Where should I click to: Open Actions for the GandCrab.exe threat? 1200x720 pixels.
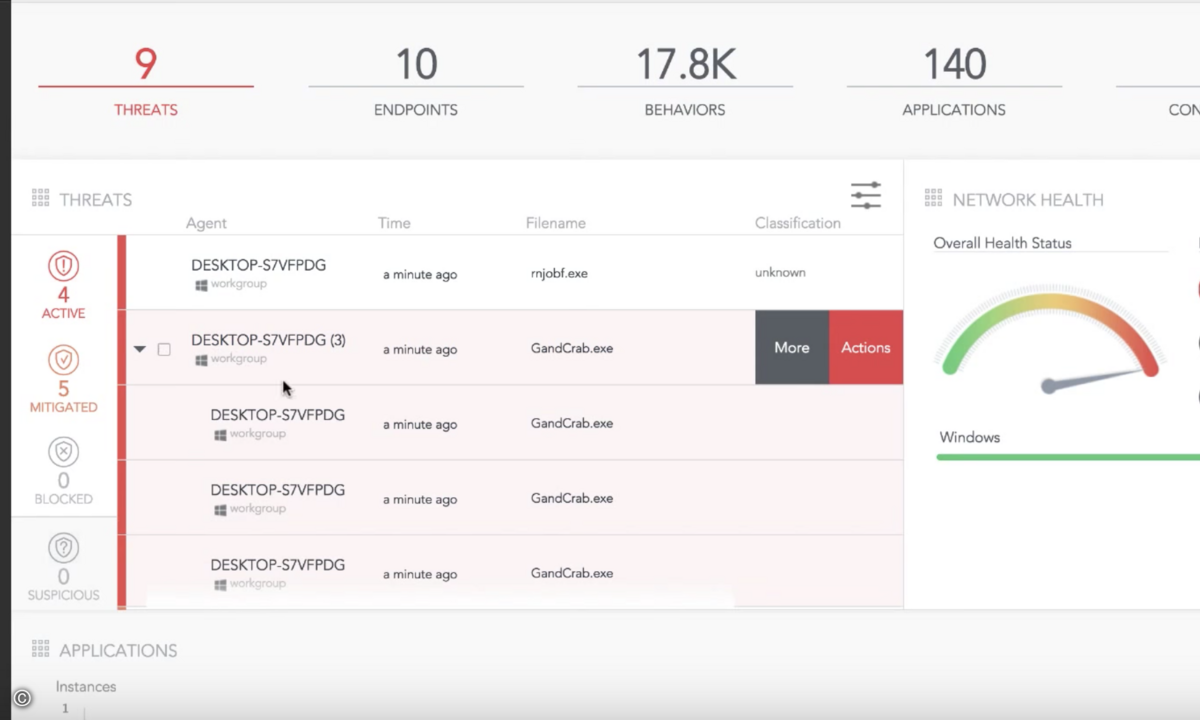pos(866,347)
